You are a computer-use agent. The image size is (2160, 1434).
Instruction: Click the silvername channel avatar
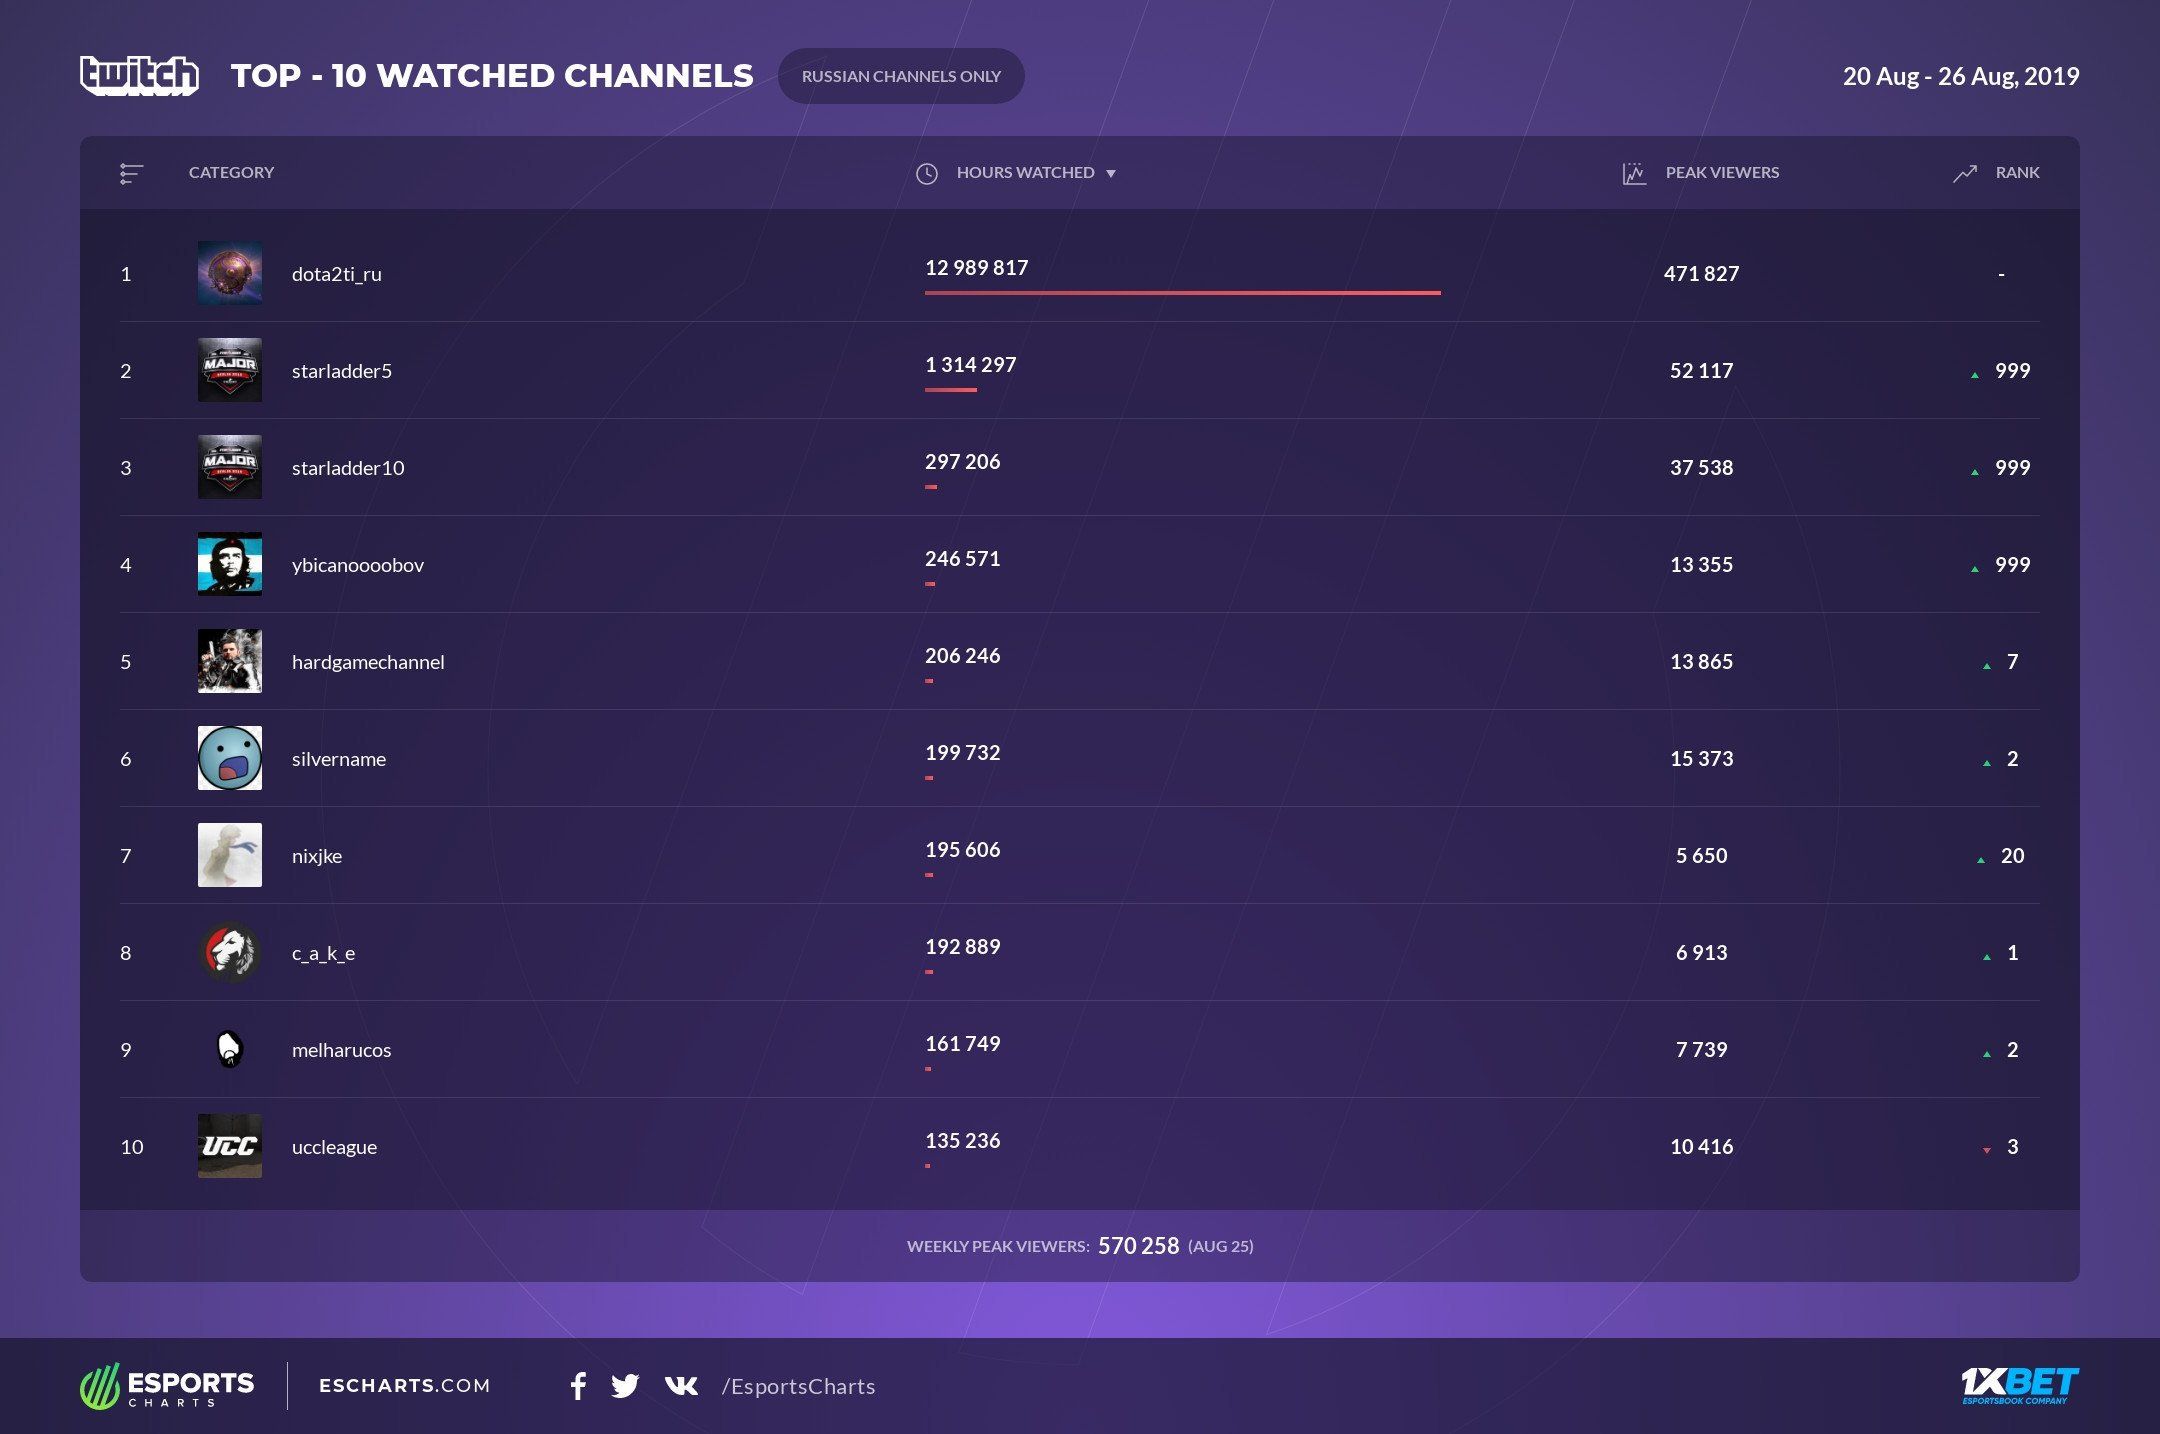pyautogui.click(x=230, y=758)
